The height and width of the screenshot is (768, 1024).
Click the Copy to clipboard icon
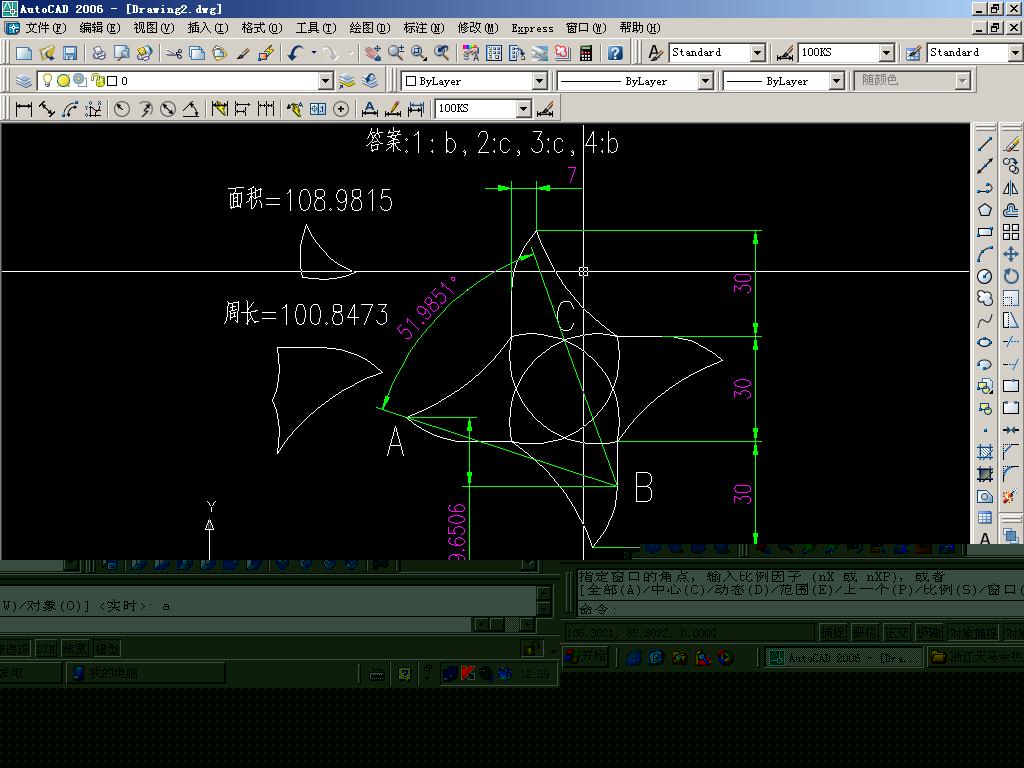pyautogui.click(x=197, y=54)
